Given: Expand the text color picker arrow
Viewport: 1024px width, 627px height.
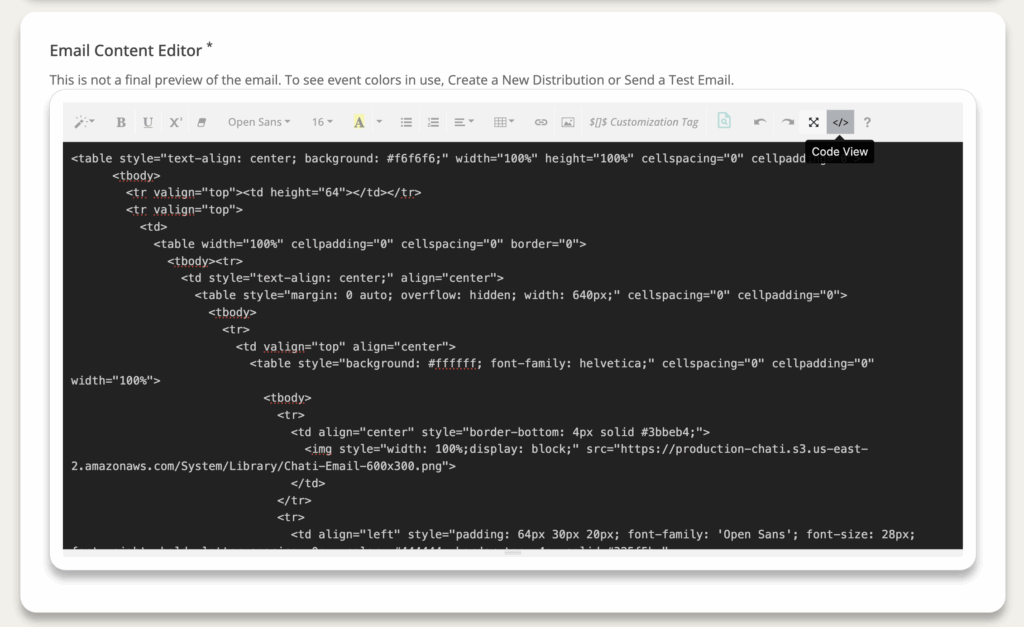Looking at the screenshot, I should (379, 122).
